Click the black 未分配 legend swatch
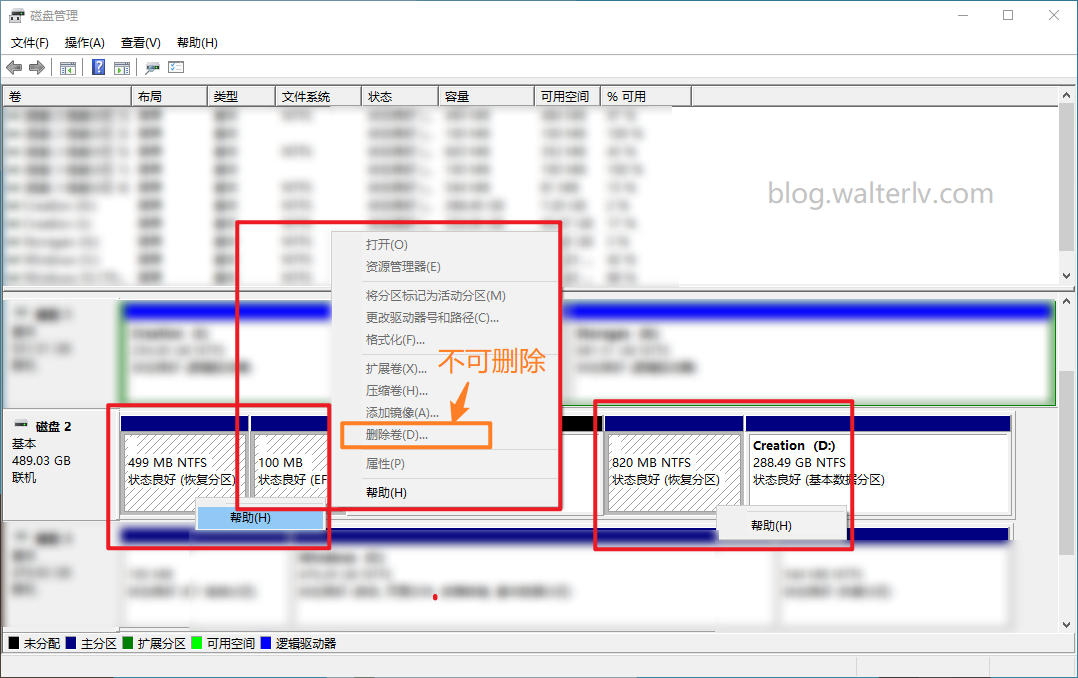1078x678 pixels. [x=14, y=643]
